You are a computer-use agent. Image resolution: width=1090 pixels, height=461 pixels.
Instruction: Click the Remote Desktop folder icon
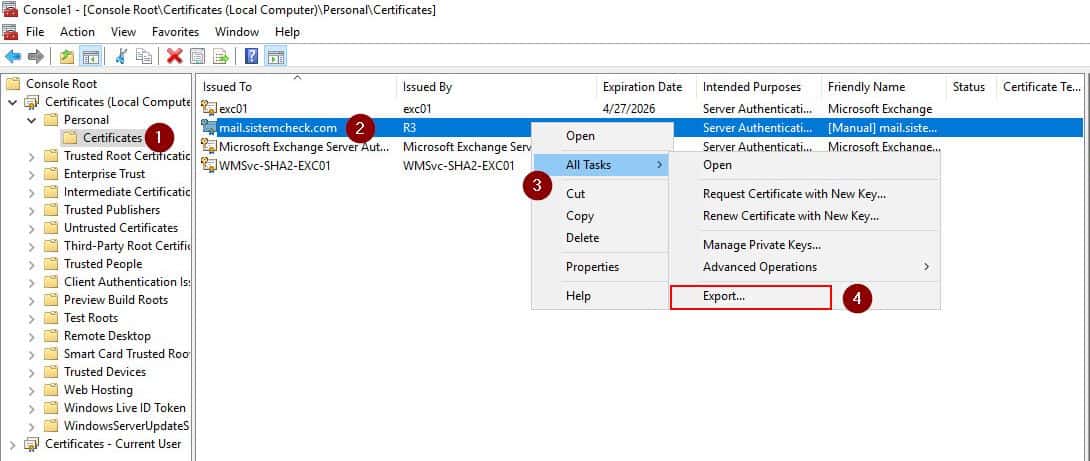coord(51,335)
